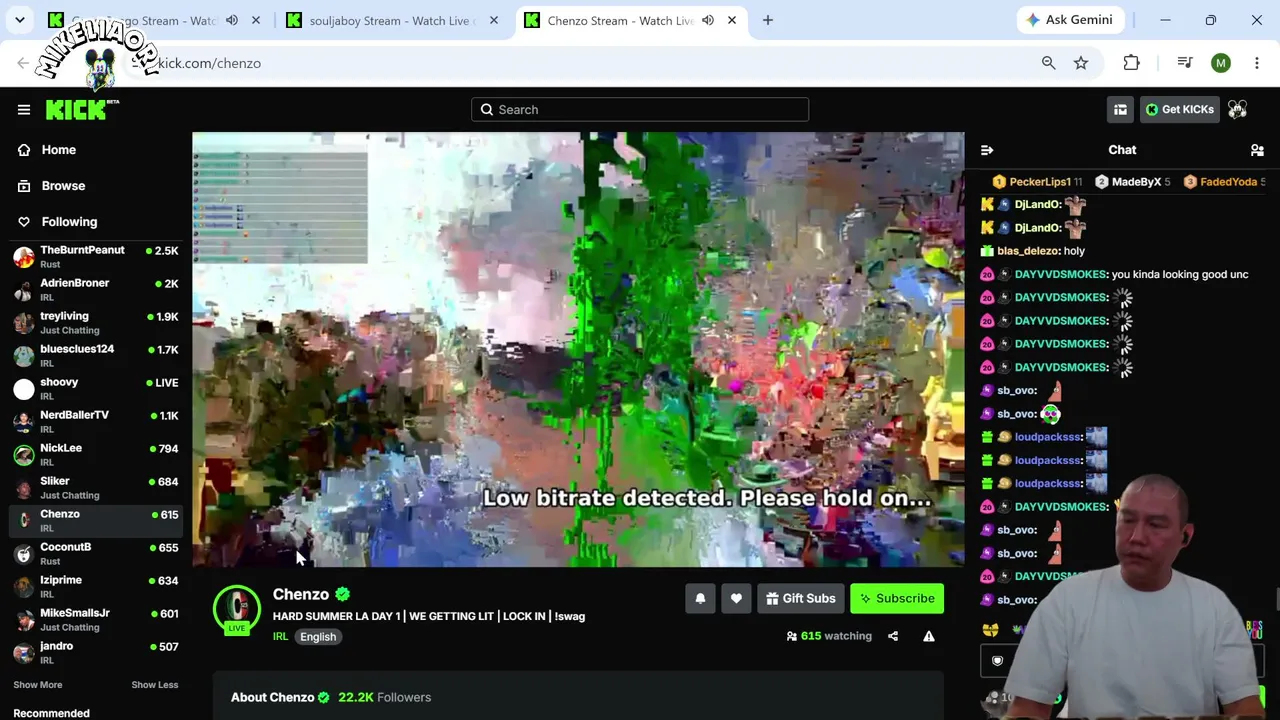Collapse the list with Show Less

pos(155,685)
